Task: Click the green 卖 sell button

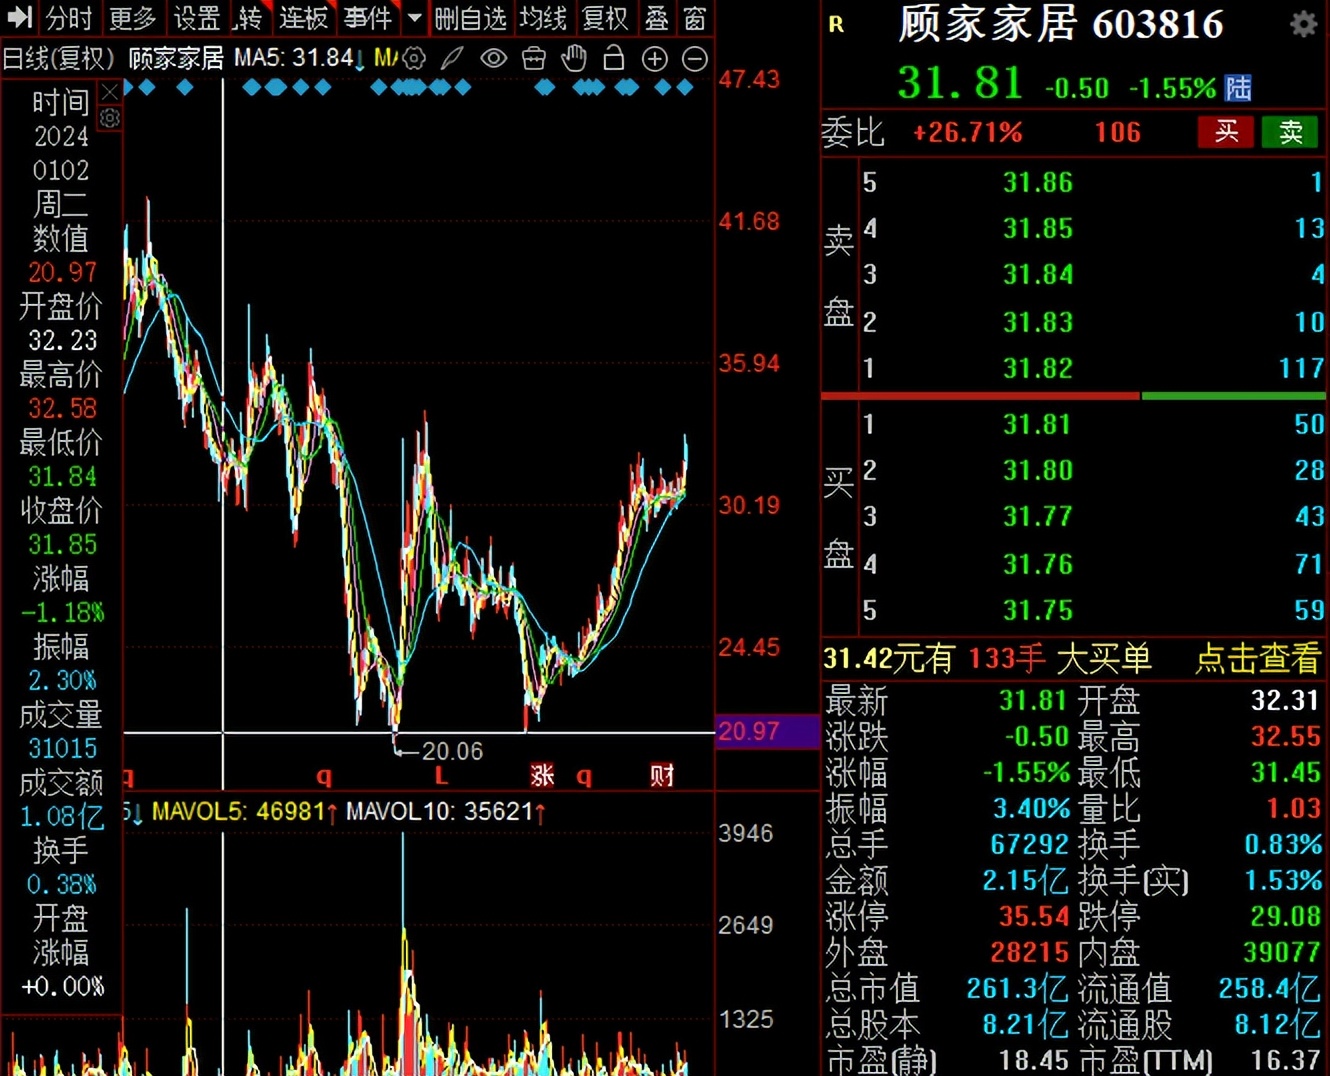Action: (1291, 132)
